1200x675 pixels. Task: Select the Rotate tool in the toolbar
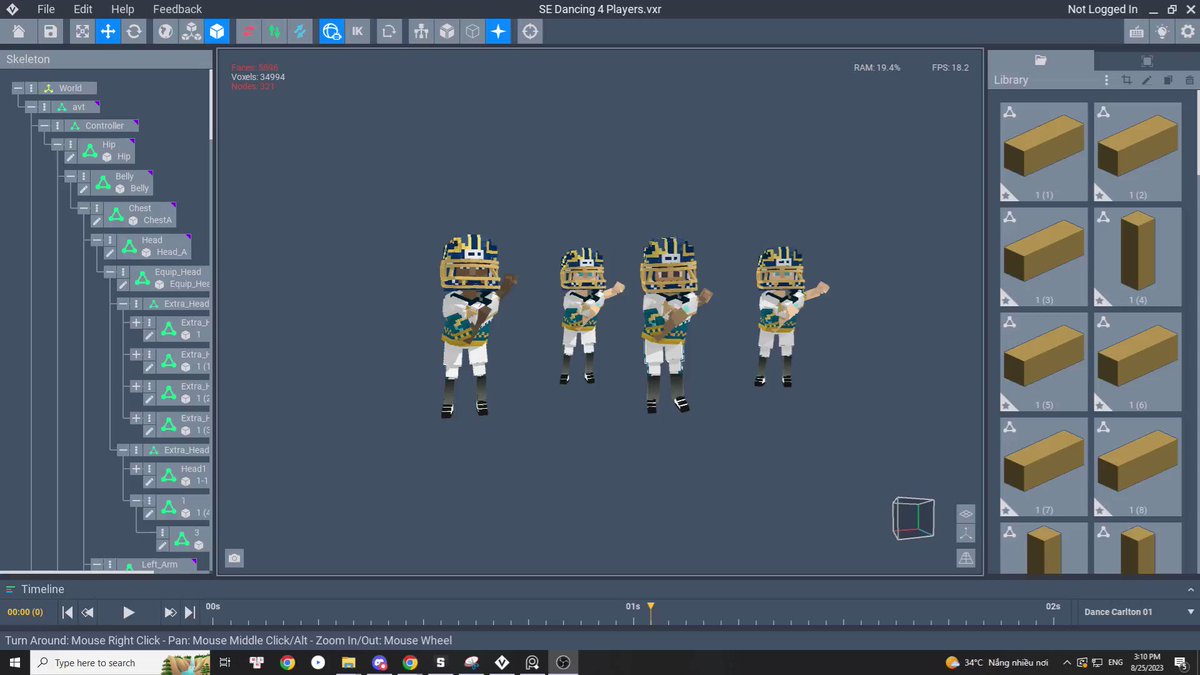click(x=134, y=31)
